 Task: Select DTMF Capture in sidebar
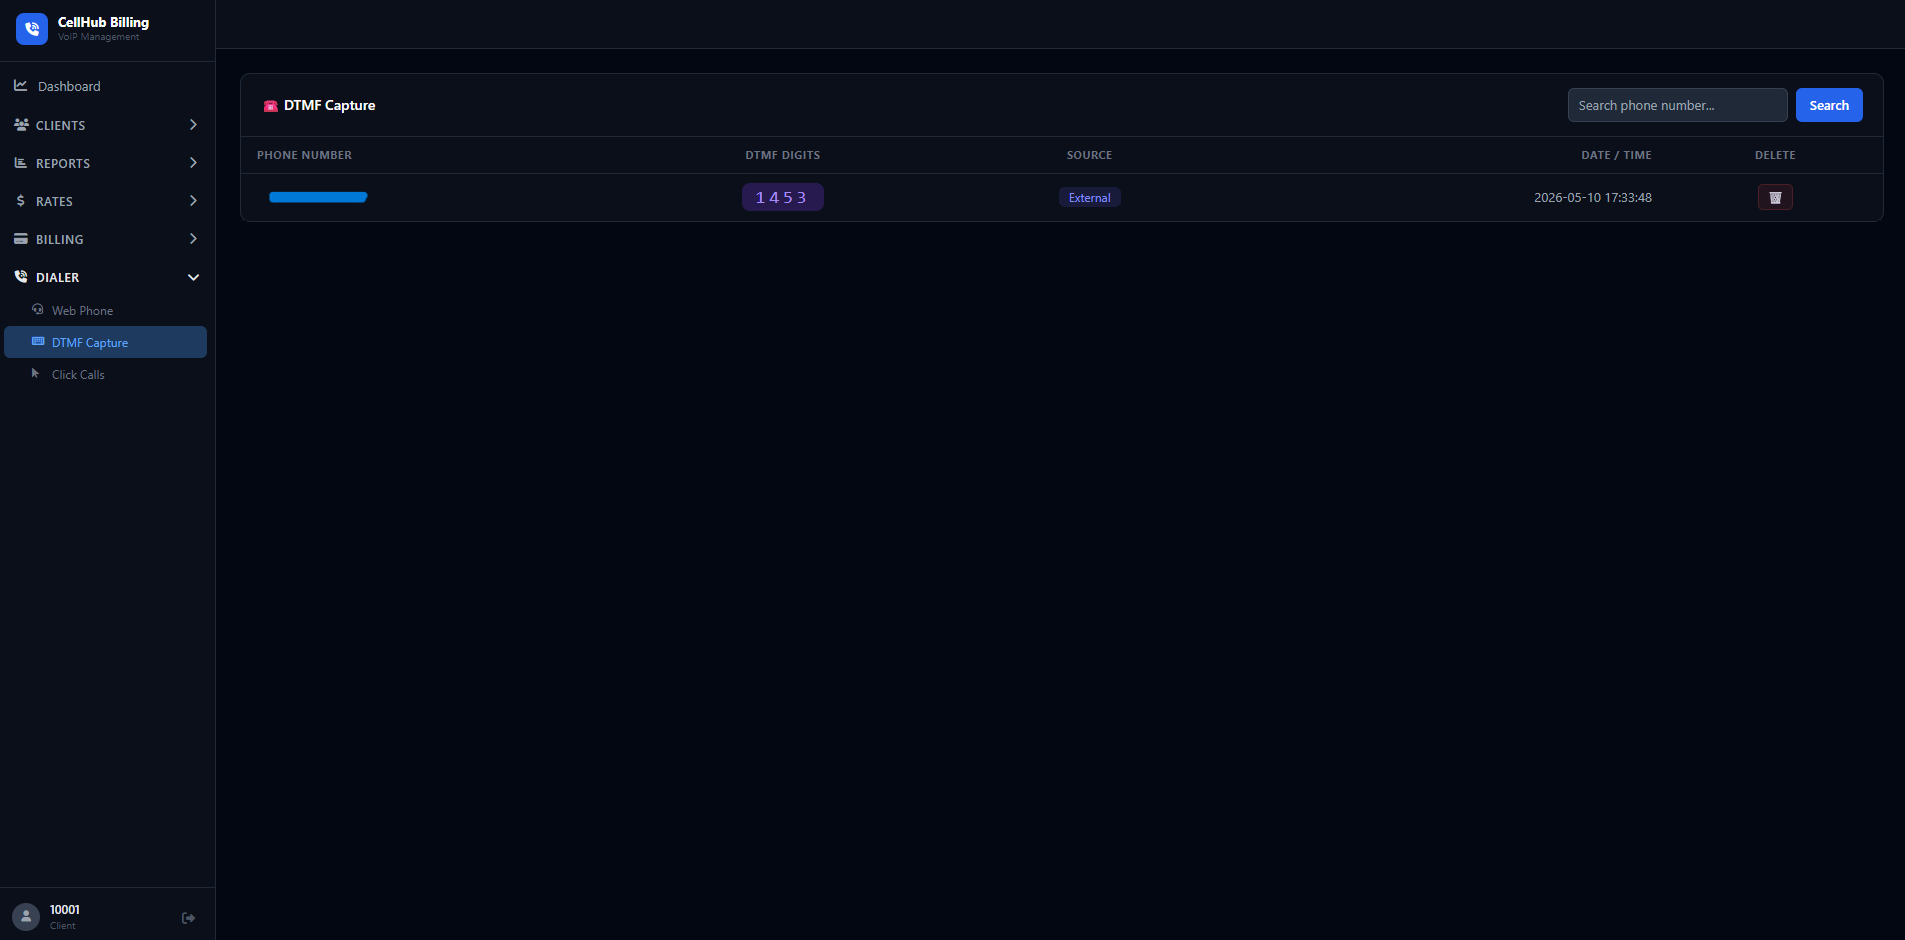(x=105, y=342)
